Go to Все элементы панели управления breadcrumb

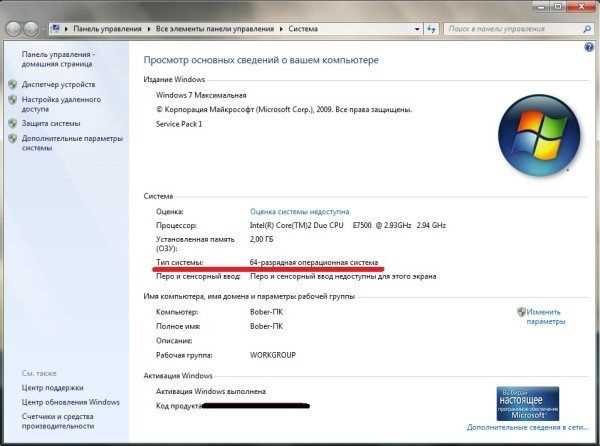click(x=215, y=29)
